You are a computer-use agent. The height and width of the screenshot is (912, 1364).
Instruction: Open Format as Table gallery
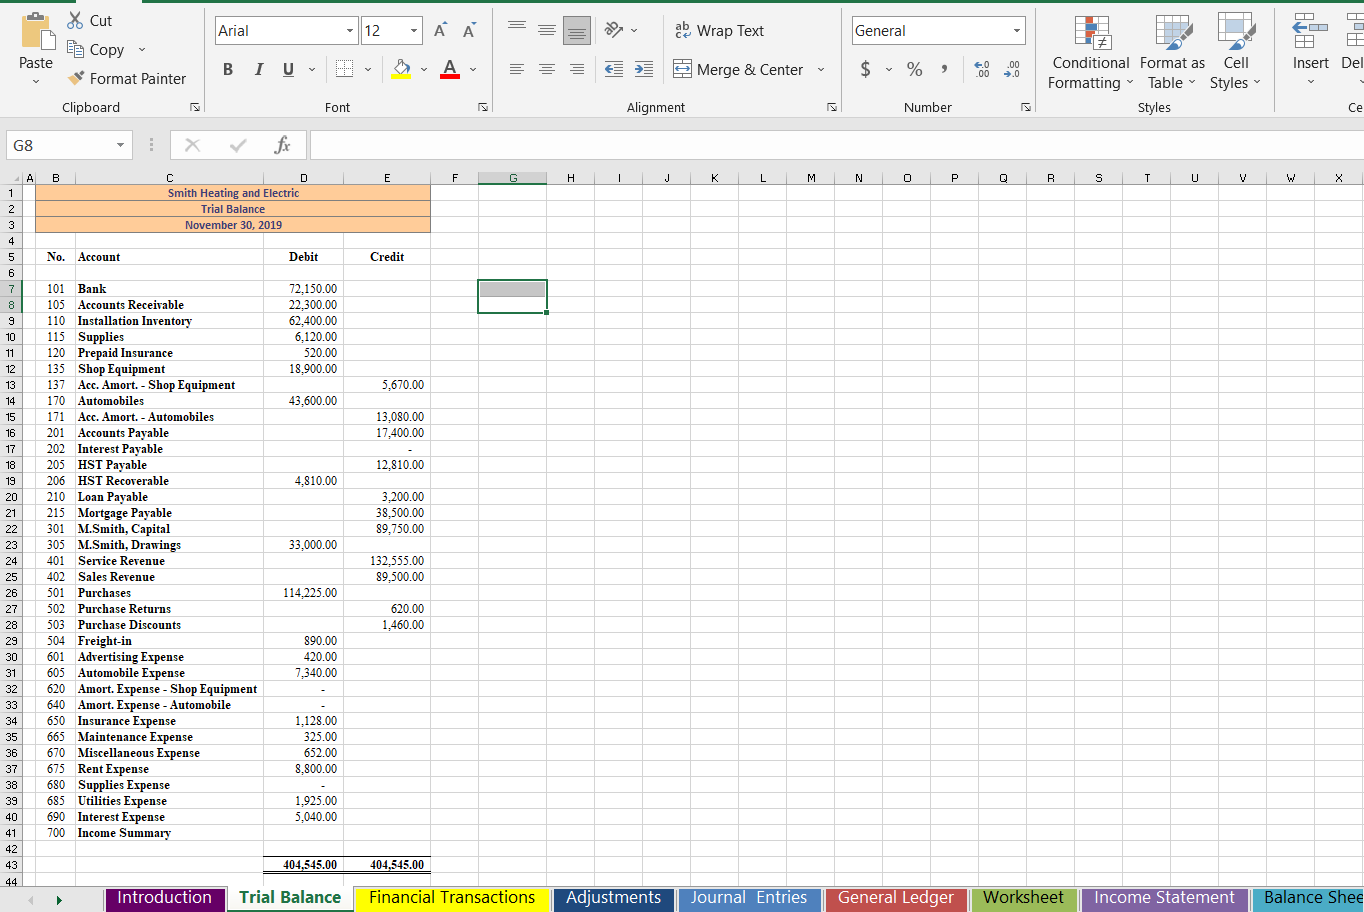point(1172,54)
